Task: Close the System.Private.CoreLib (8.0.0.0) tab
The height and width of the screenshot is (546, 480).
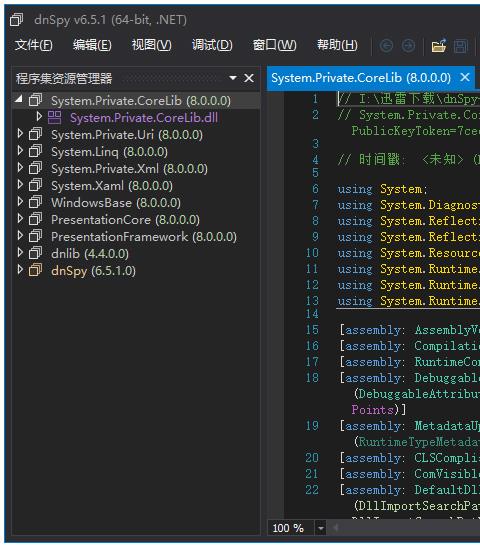Action: pos(465,77)
